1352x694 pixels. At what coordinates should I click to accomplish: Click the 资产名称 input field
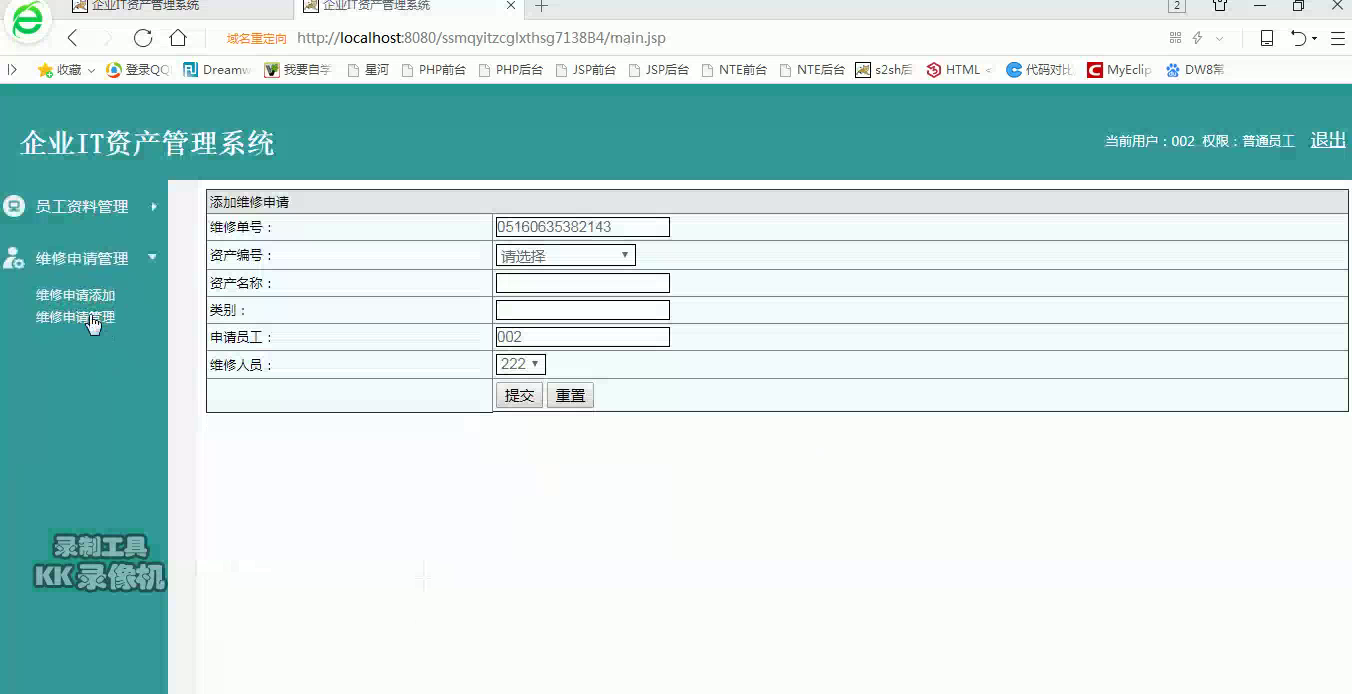[x=582, y=283]
